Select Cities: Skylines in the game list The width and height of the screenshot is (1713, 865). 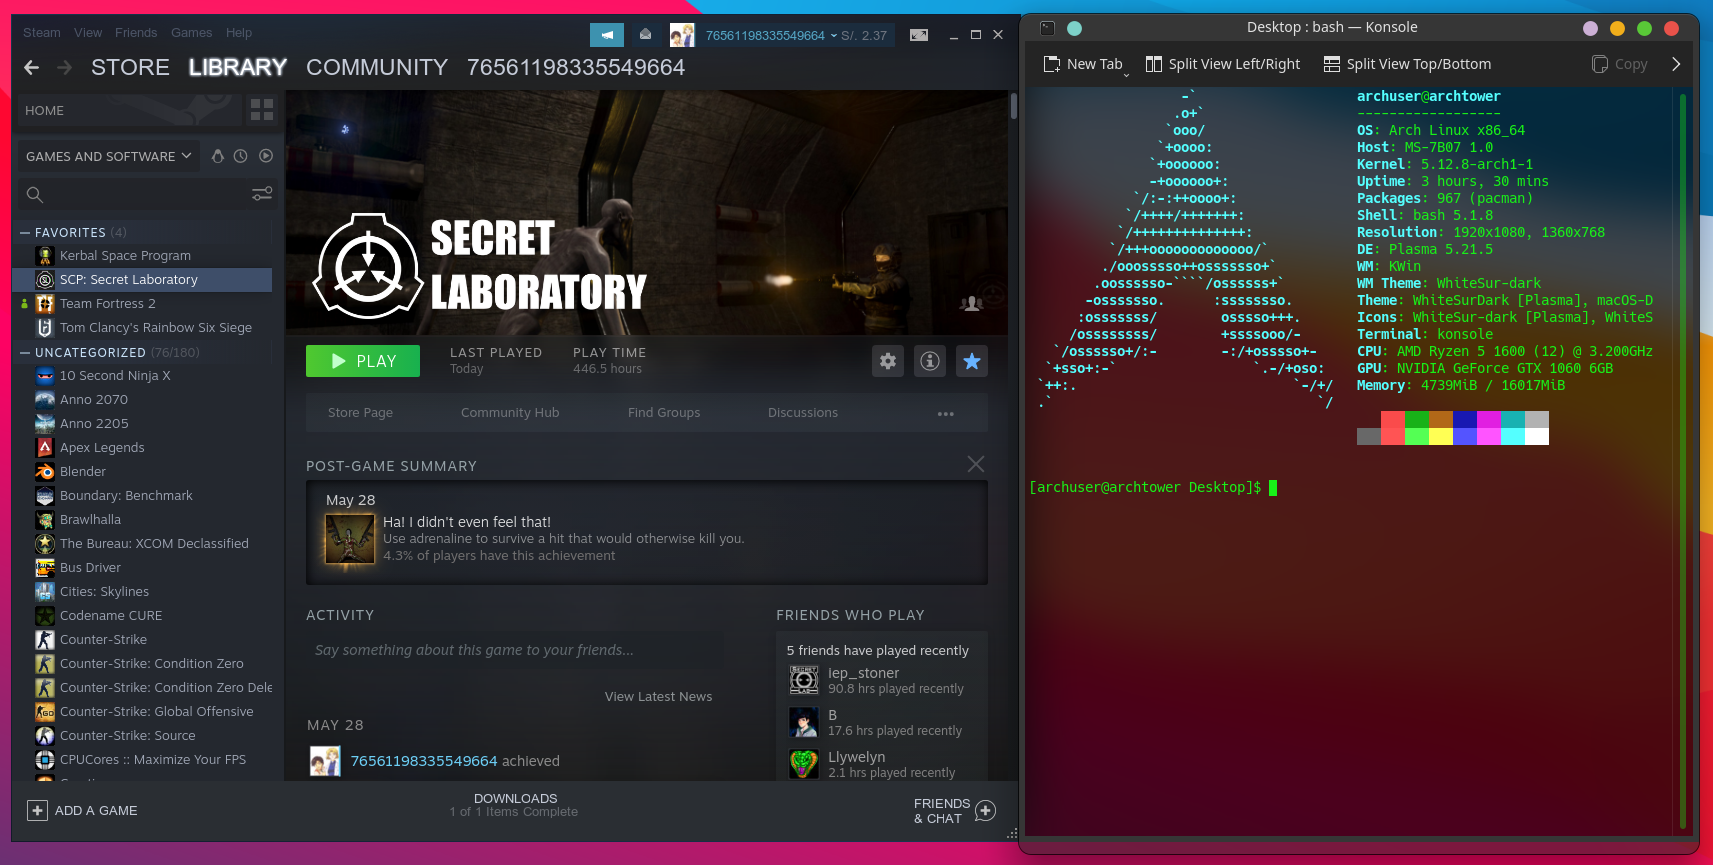142,592
